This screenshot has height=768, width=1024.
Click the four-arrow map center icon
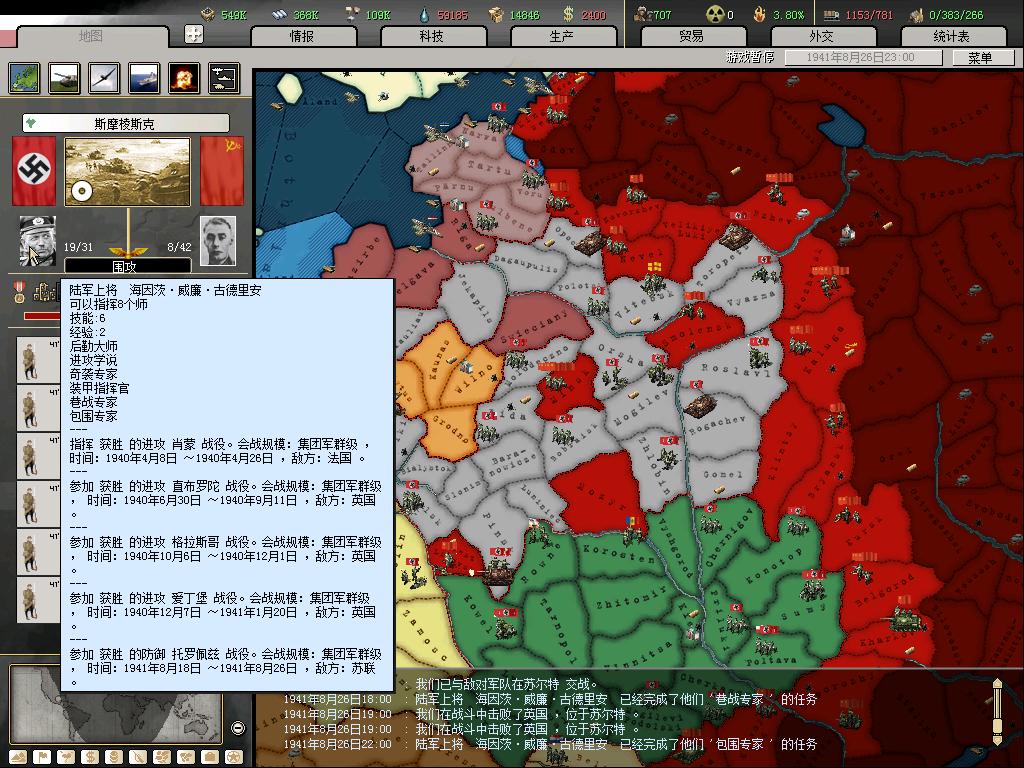[194, 34]
